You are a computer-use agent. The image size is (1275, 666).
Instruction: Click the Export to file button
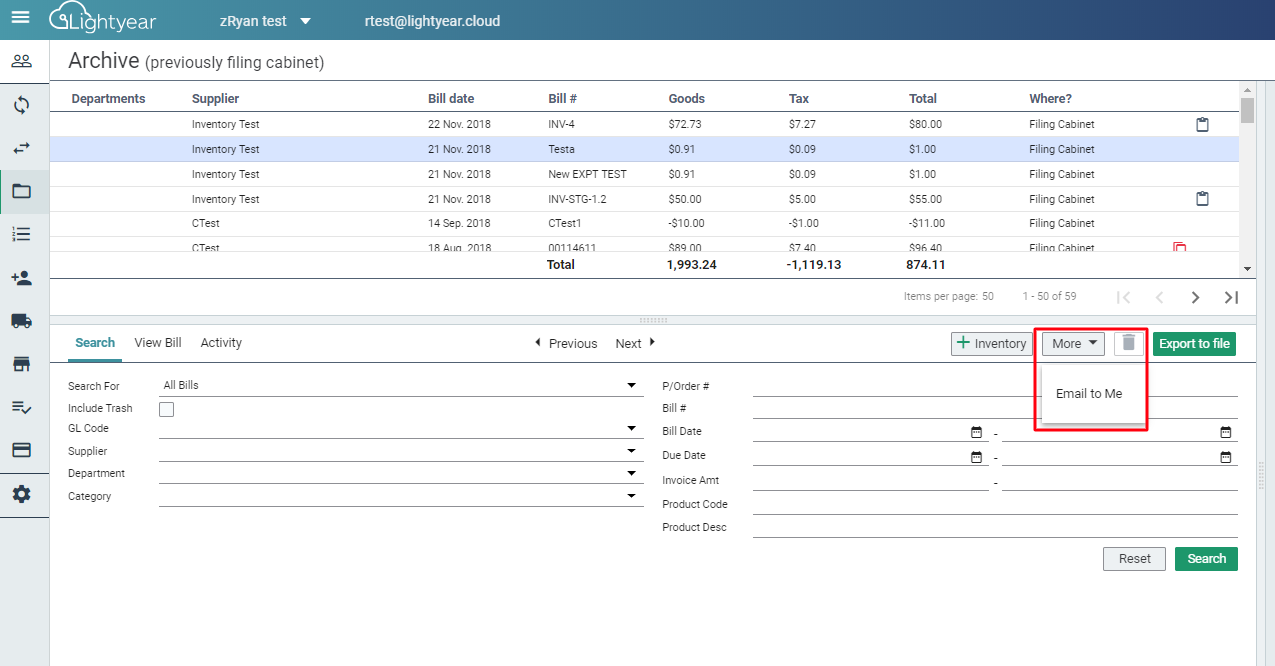[1194, 343]
